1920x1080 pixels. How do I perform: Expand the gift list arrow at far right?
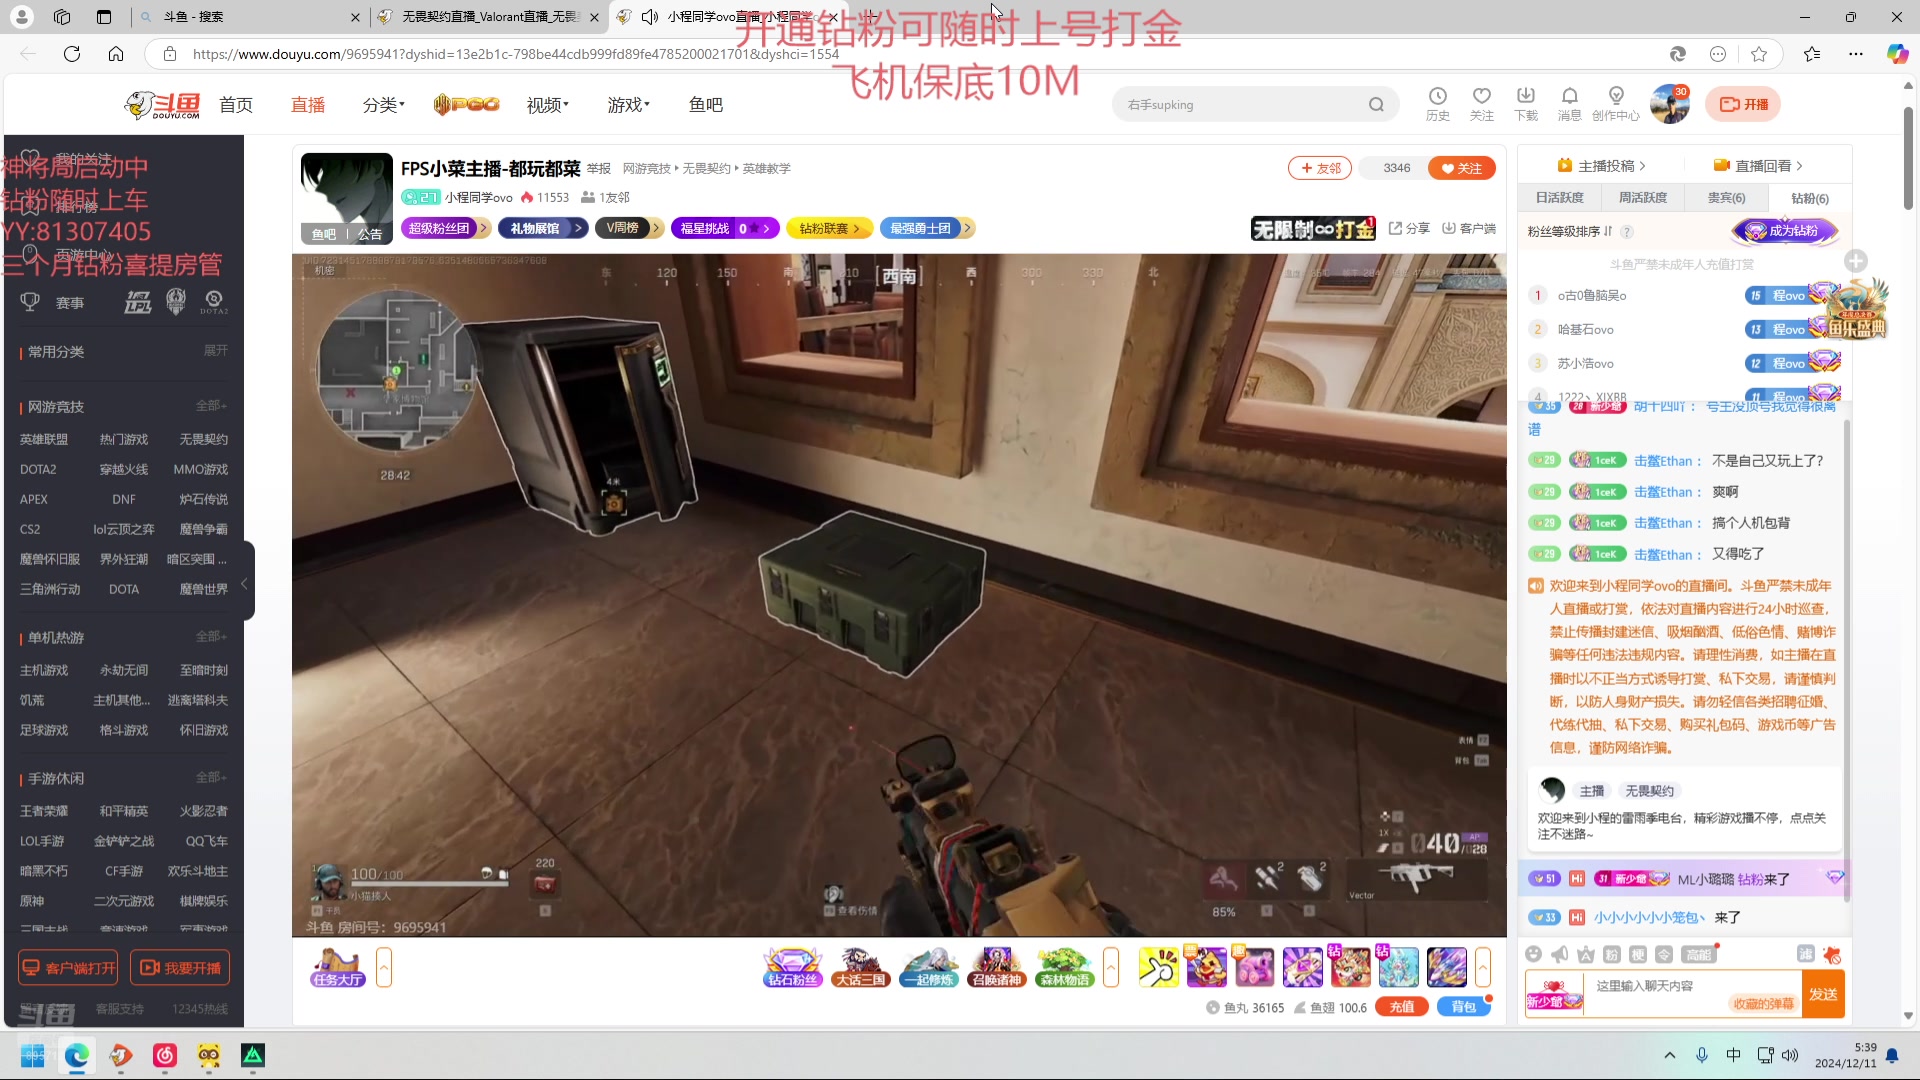click(x=1483, y=967)
